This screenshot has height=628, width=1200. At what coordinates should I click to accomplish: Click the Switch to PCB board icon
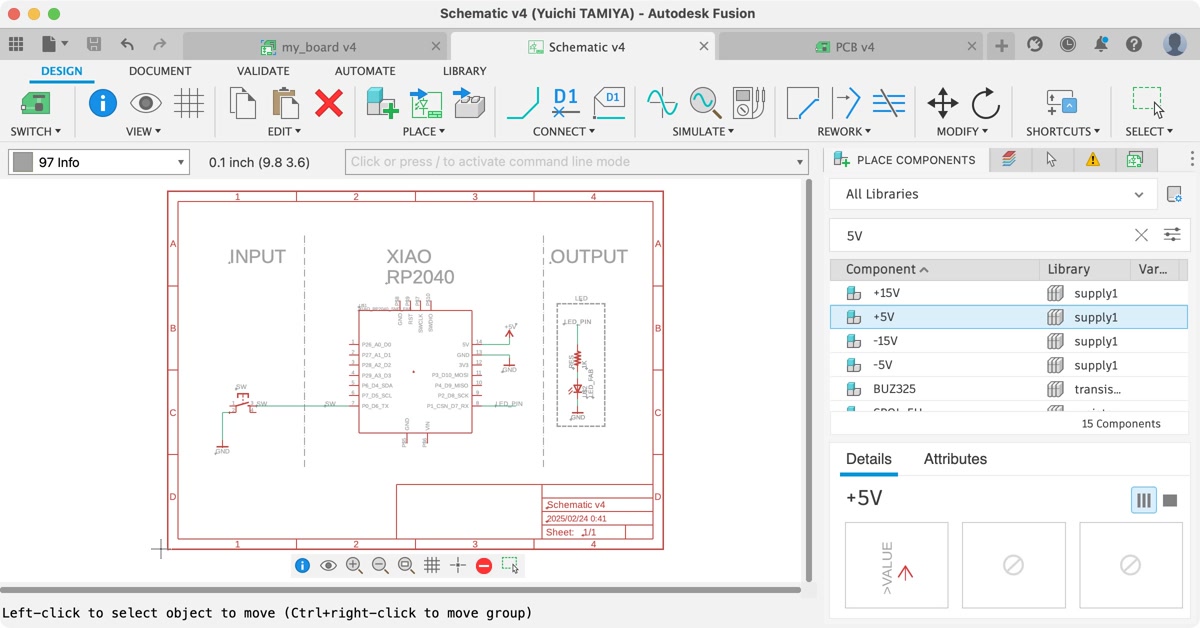click(x=36, y=103)
